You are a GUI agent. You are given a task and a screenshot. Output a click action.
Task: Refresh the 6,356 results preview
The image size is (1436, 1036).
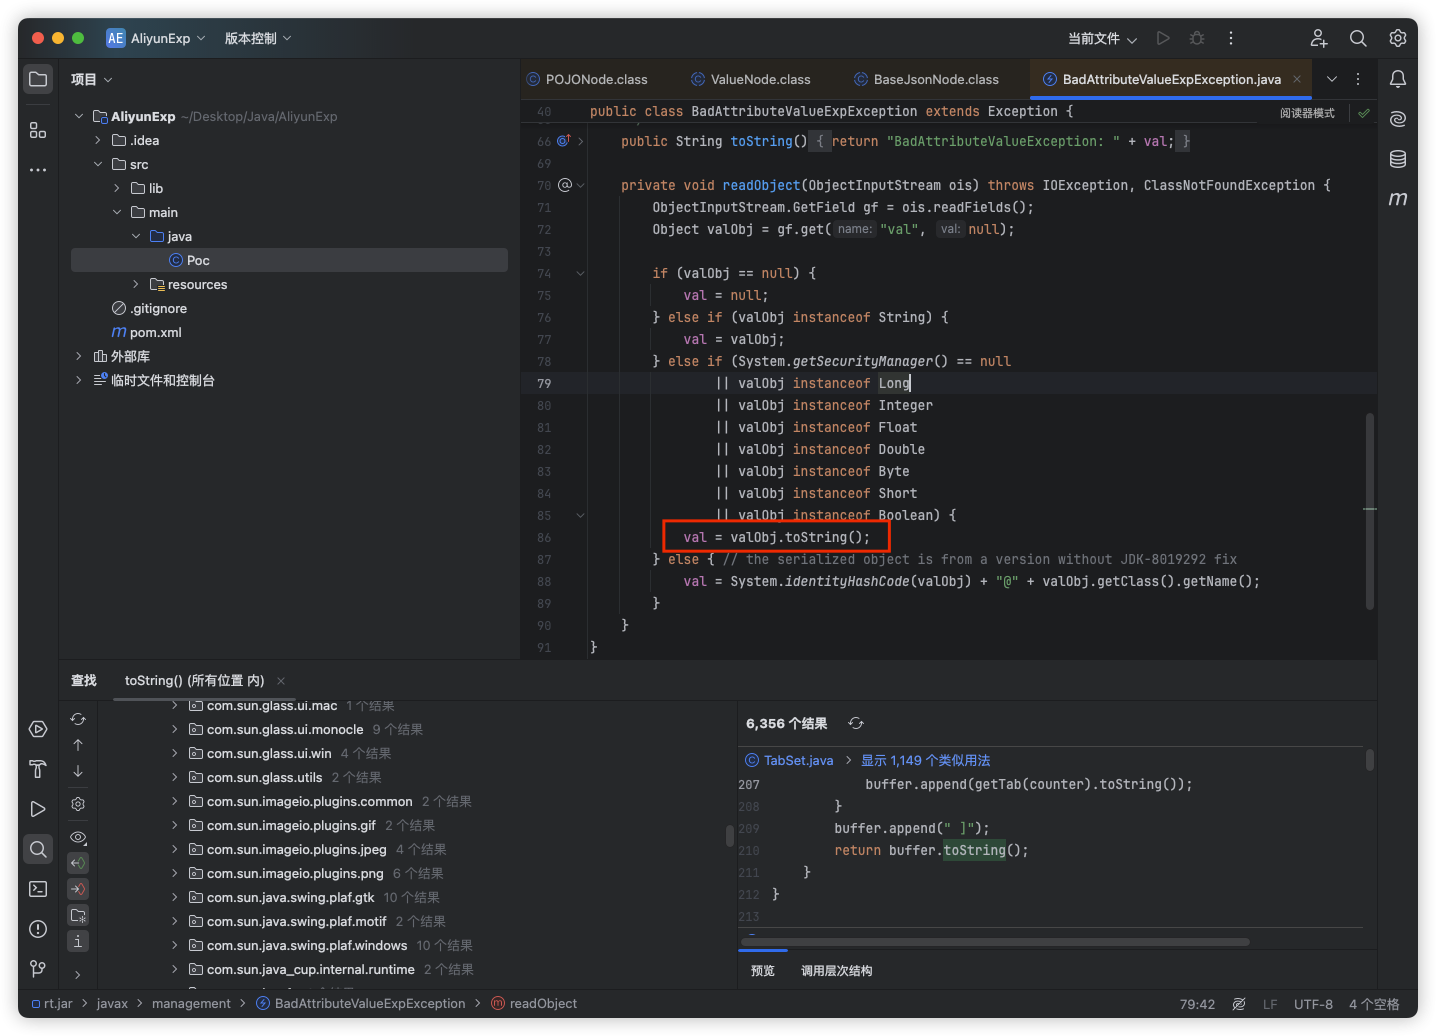coord(856,723)
